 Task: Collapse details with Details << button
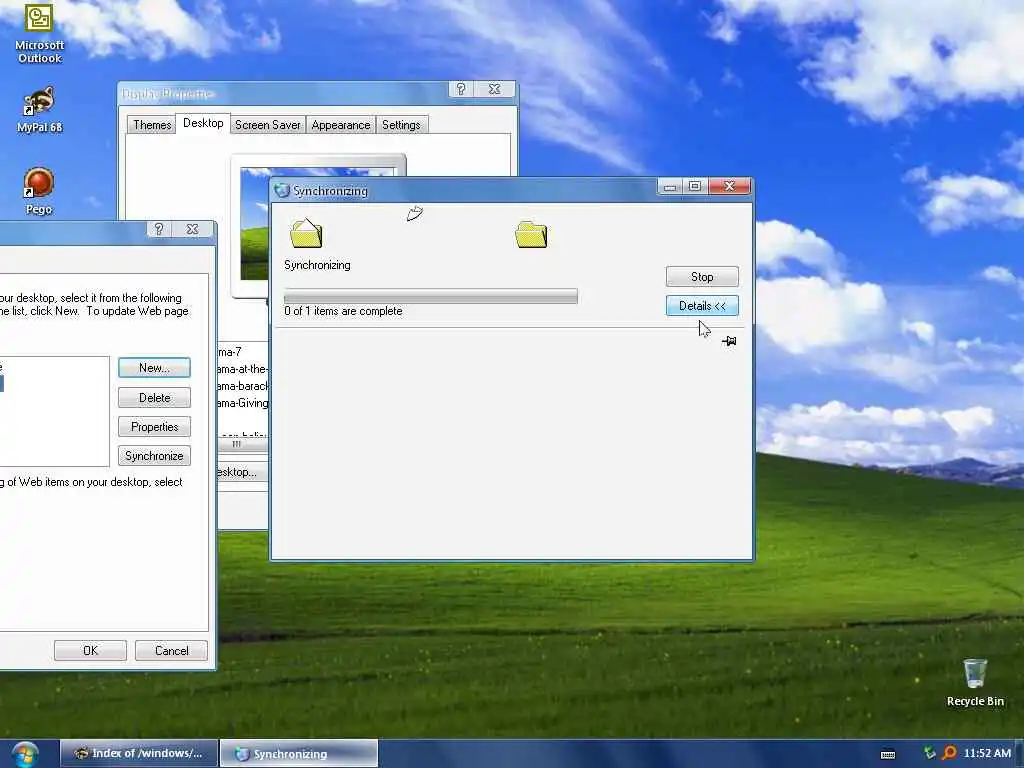(x=702, y=306)
